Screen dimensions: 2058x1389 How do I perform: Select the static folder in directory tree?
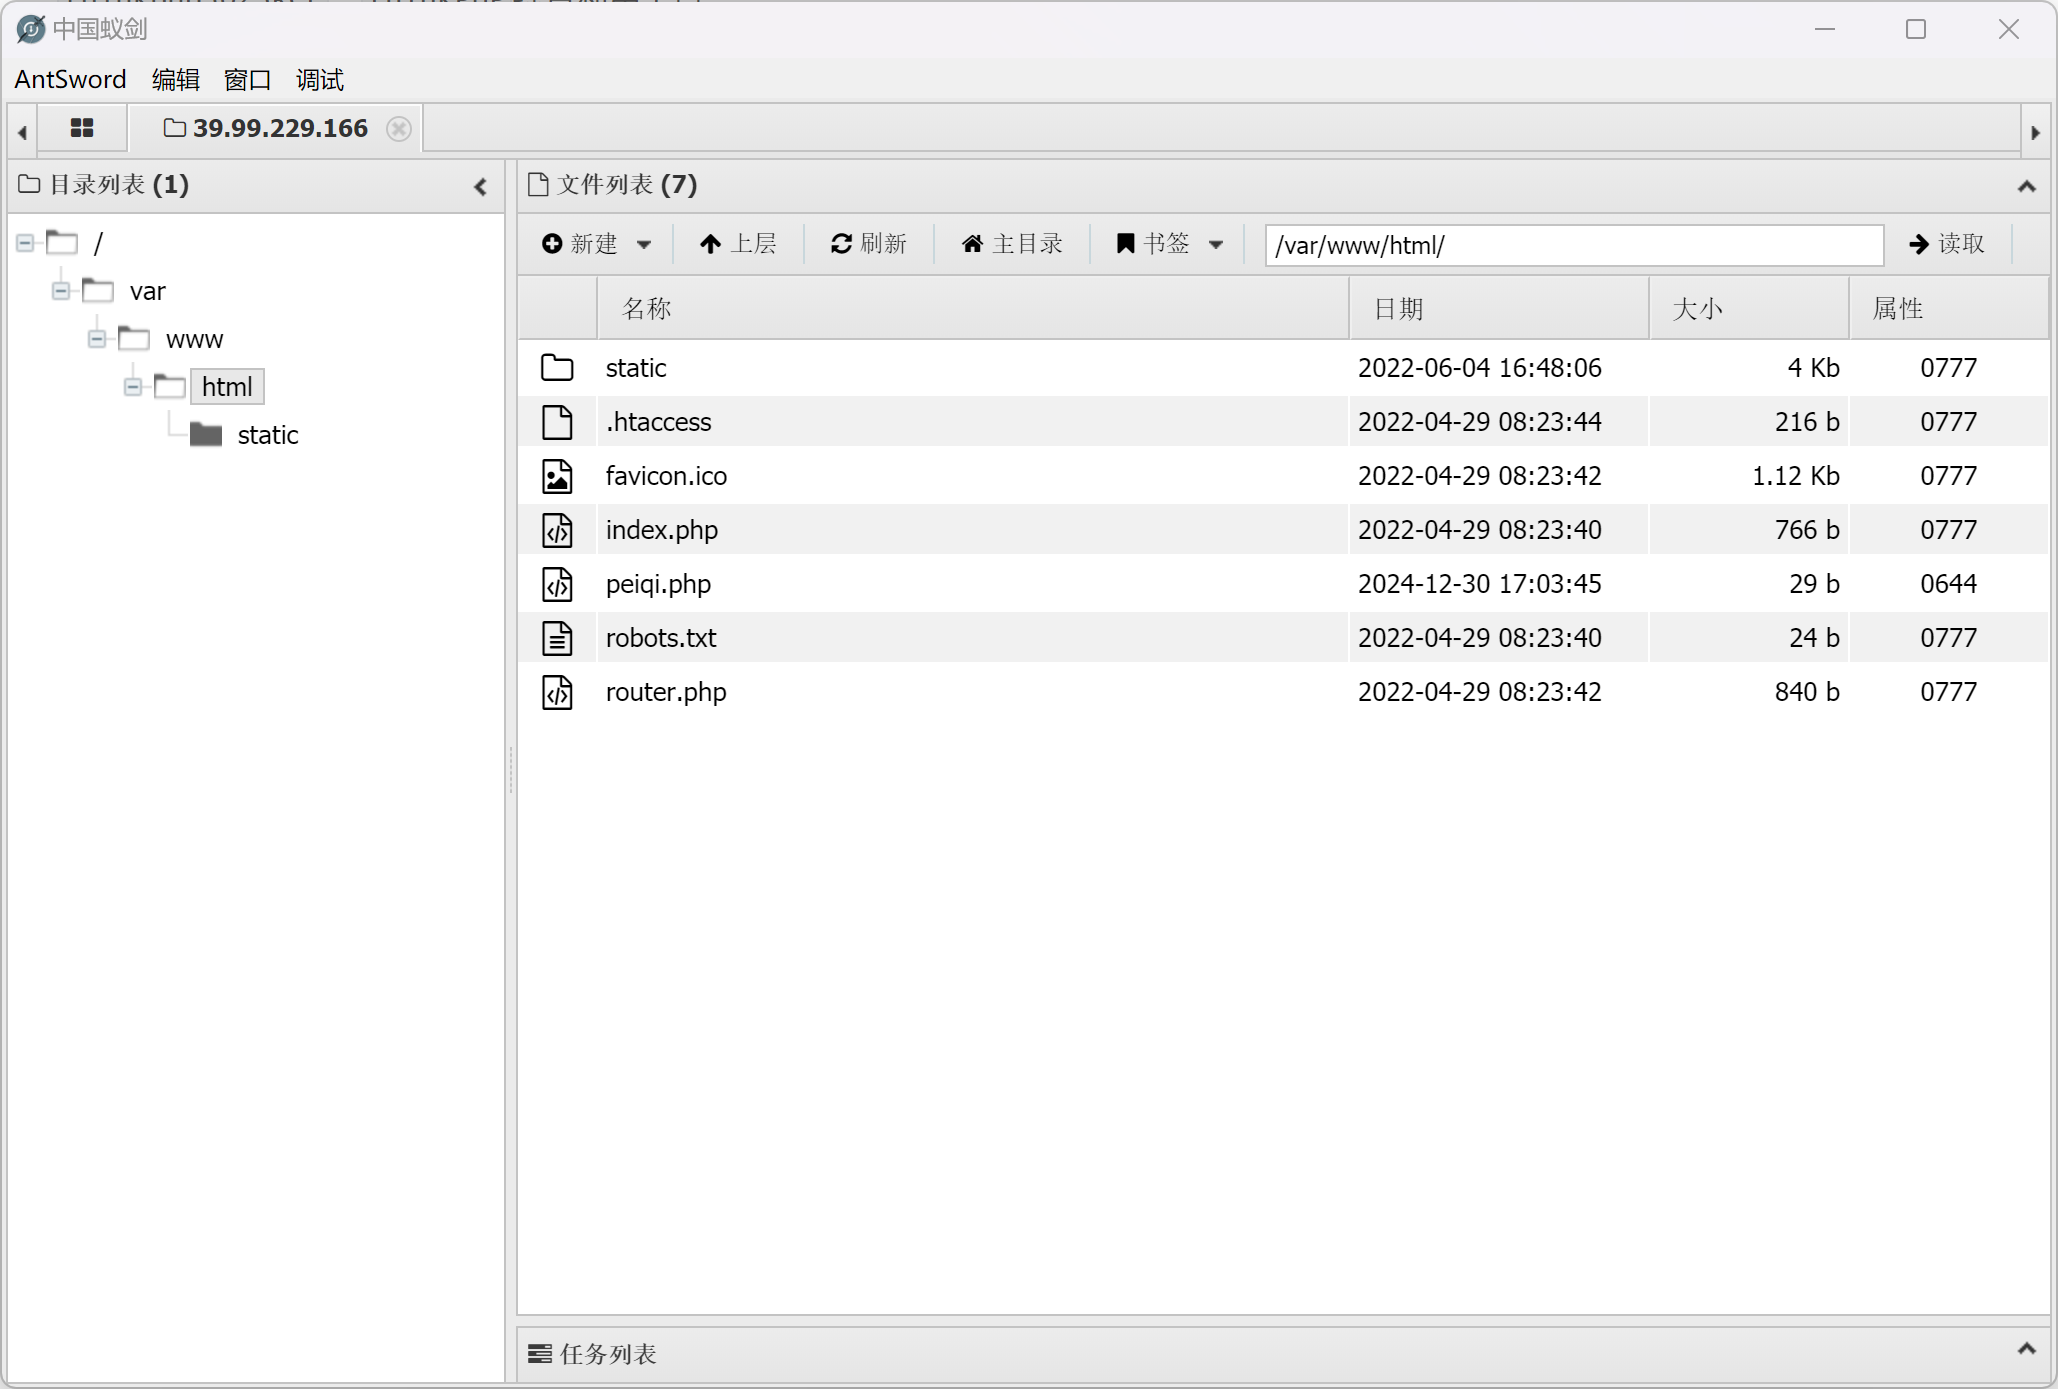click(x=268, y=435)
